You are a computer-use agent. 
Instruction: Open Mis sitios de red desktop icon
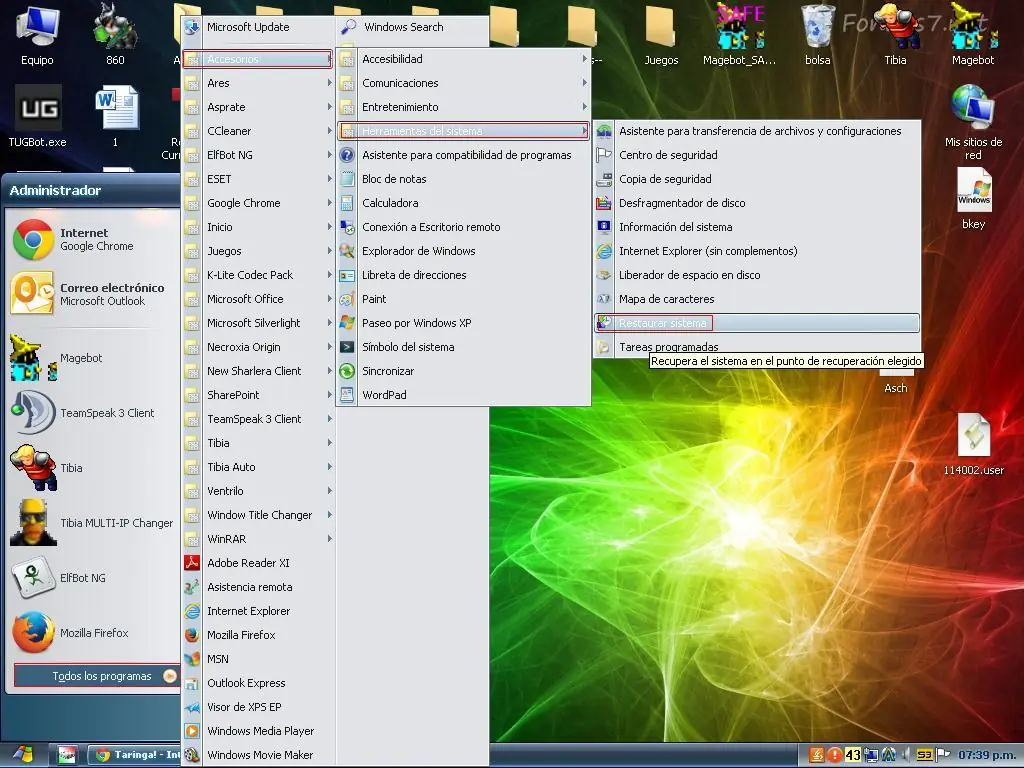click(x=973, y=123)
